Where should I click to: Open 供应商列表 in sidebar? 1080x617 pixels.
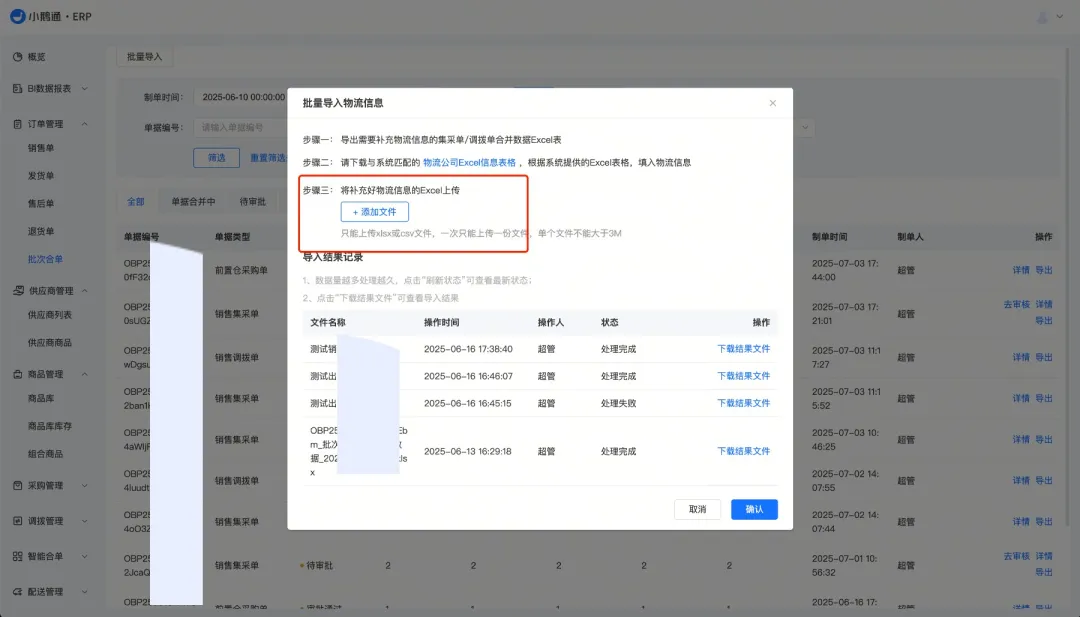click(50, 315)
